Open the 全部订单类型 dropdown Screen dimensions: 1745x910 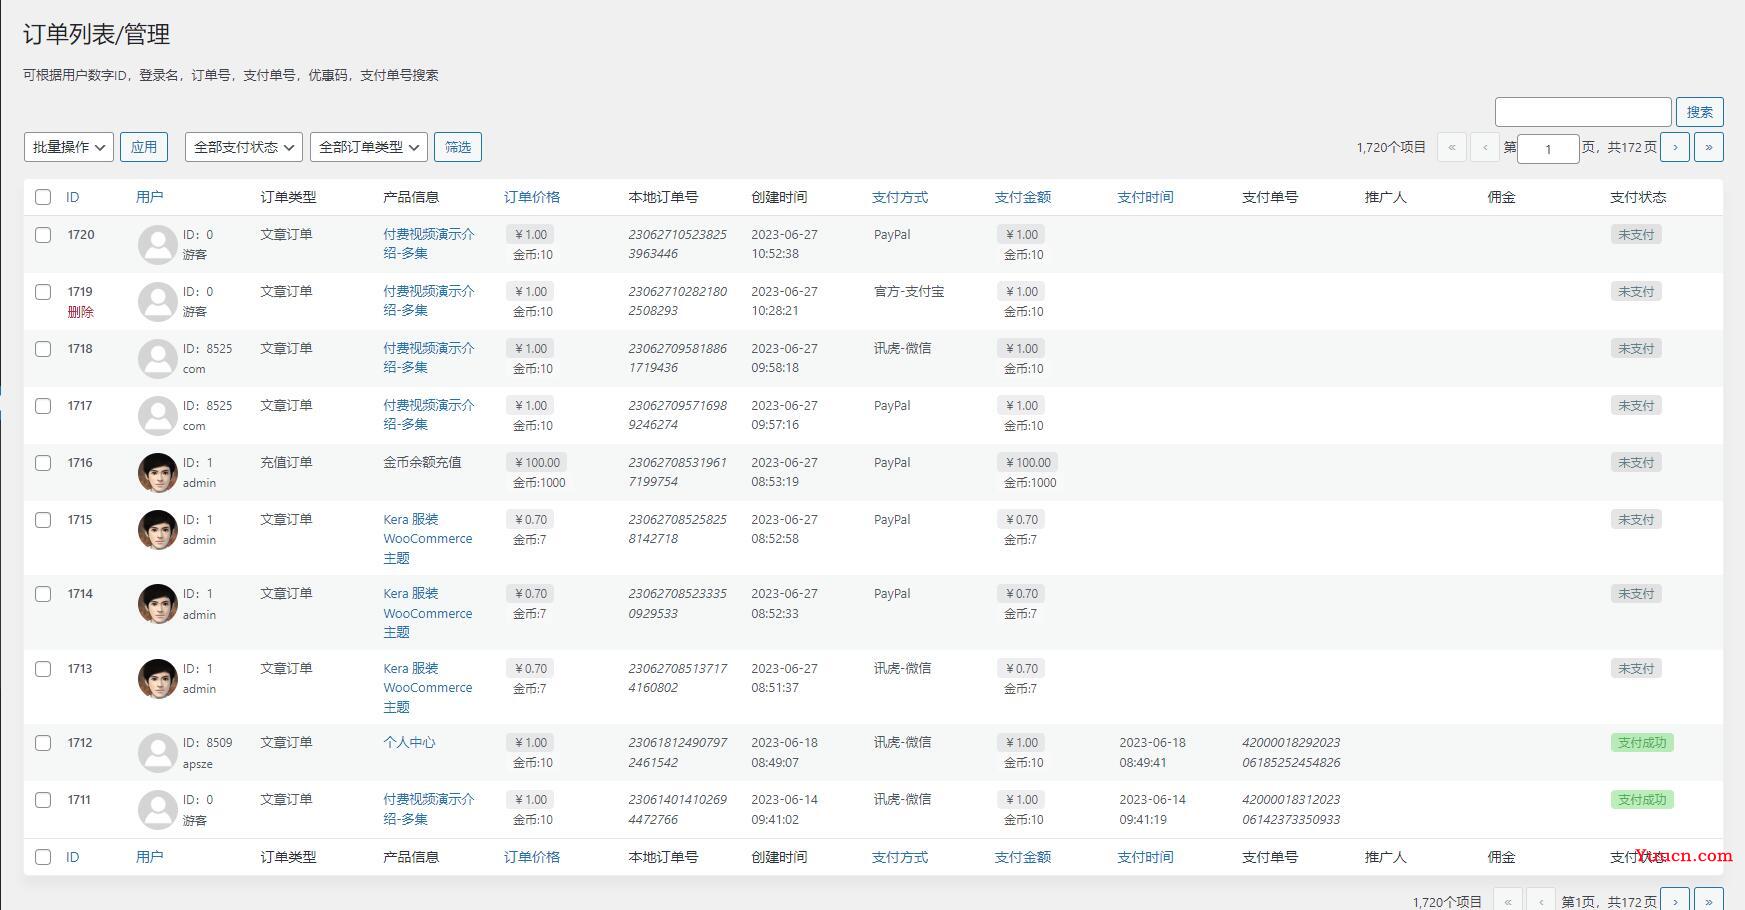pos(369,147)
